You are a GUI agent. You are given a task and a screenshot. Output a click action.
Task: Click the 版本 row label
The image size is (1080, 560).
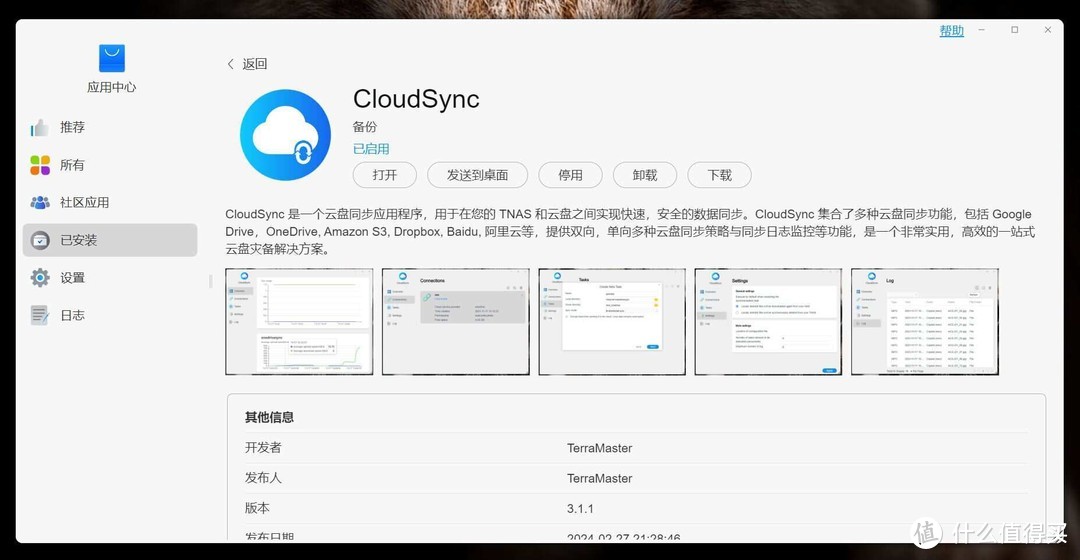pos(257,508)
